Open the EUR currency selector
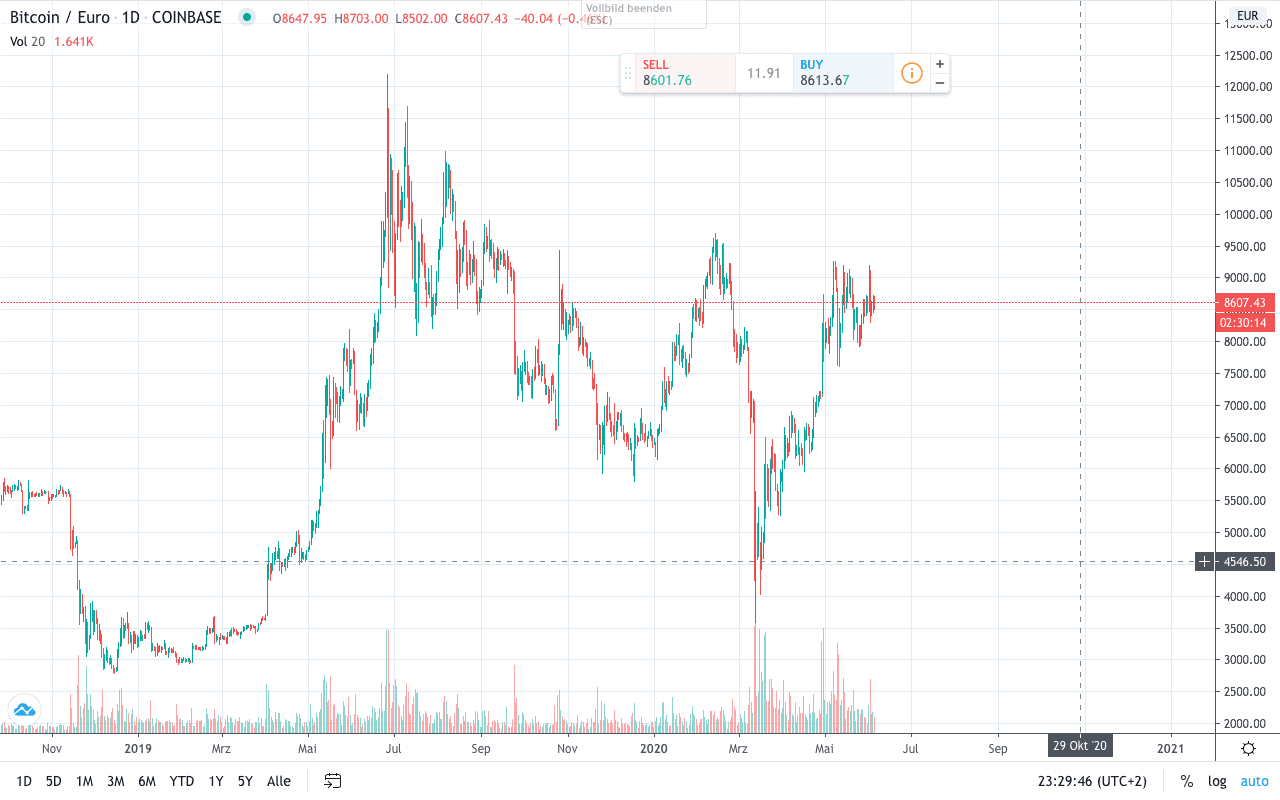The width and height of the screenshot is (1280, 800). pos(1247,15)
